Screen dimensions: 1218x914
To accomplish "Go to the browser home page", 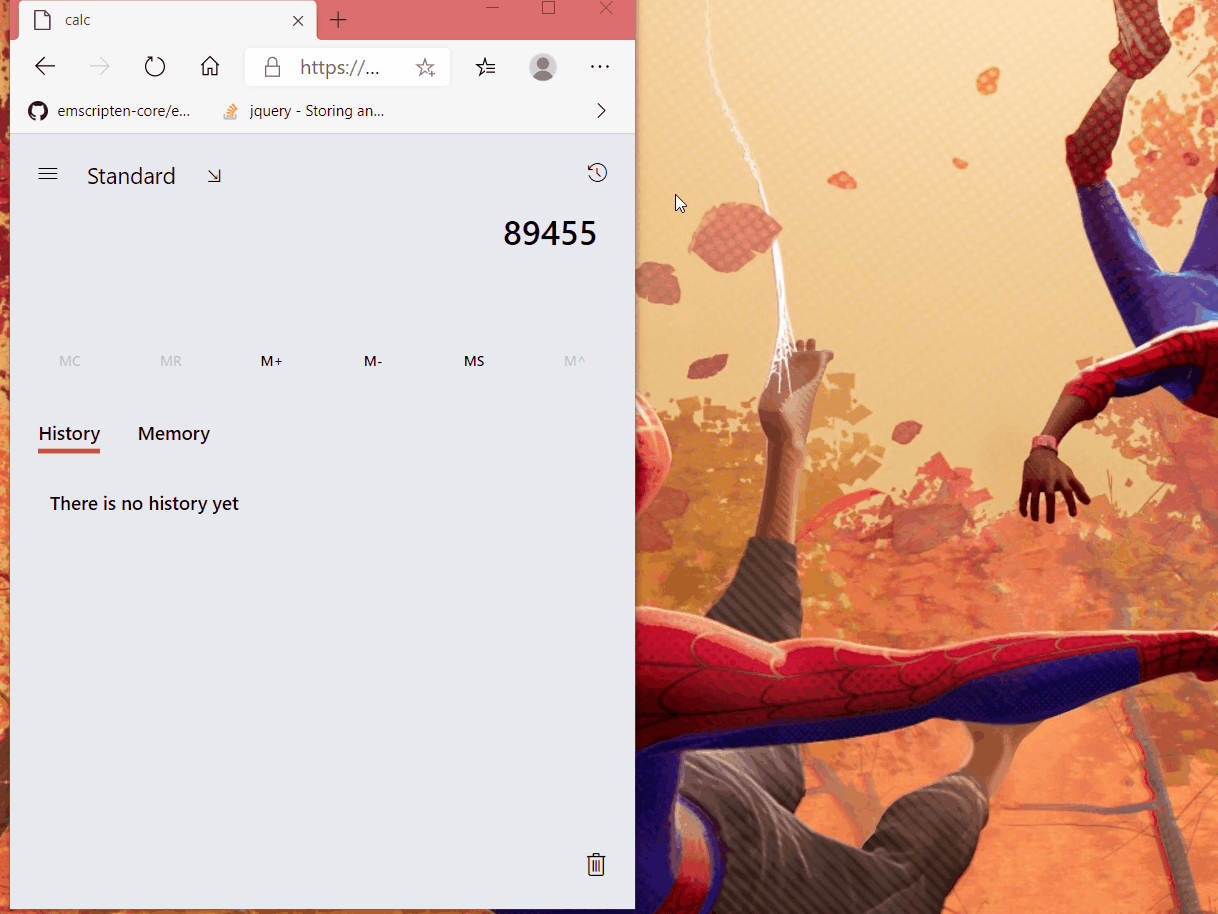I will [x=209, y=67].
